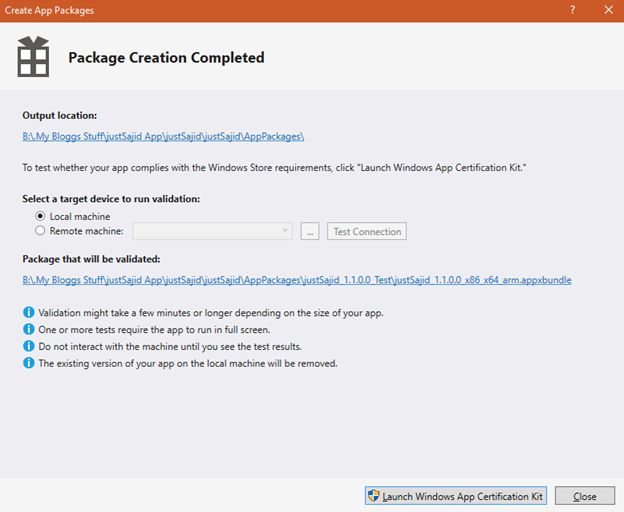Click info icon beside existing version note
The image size is (624, 512).
(x=29, y=363)
